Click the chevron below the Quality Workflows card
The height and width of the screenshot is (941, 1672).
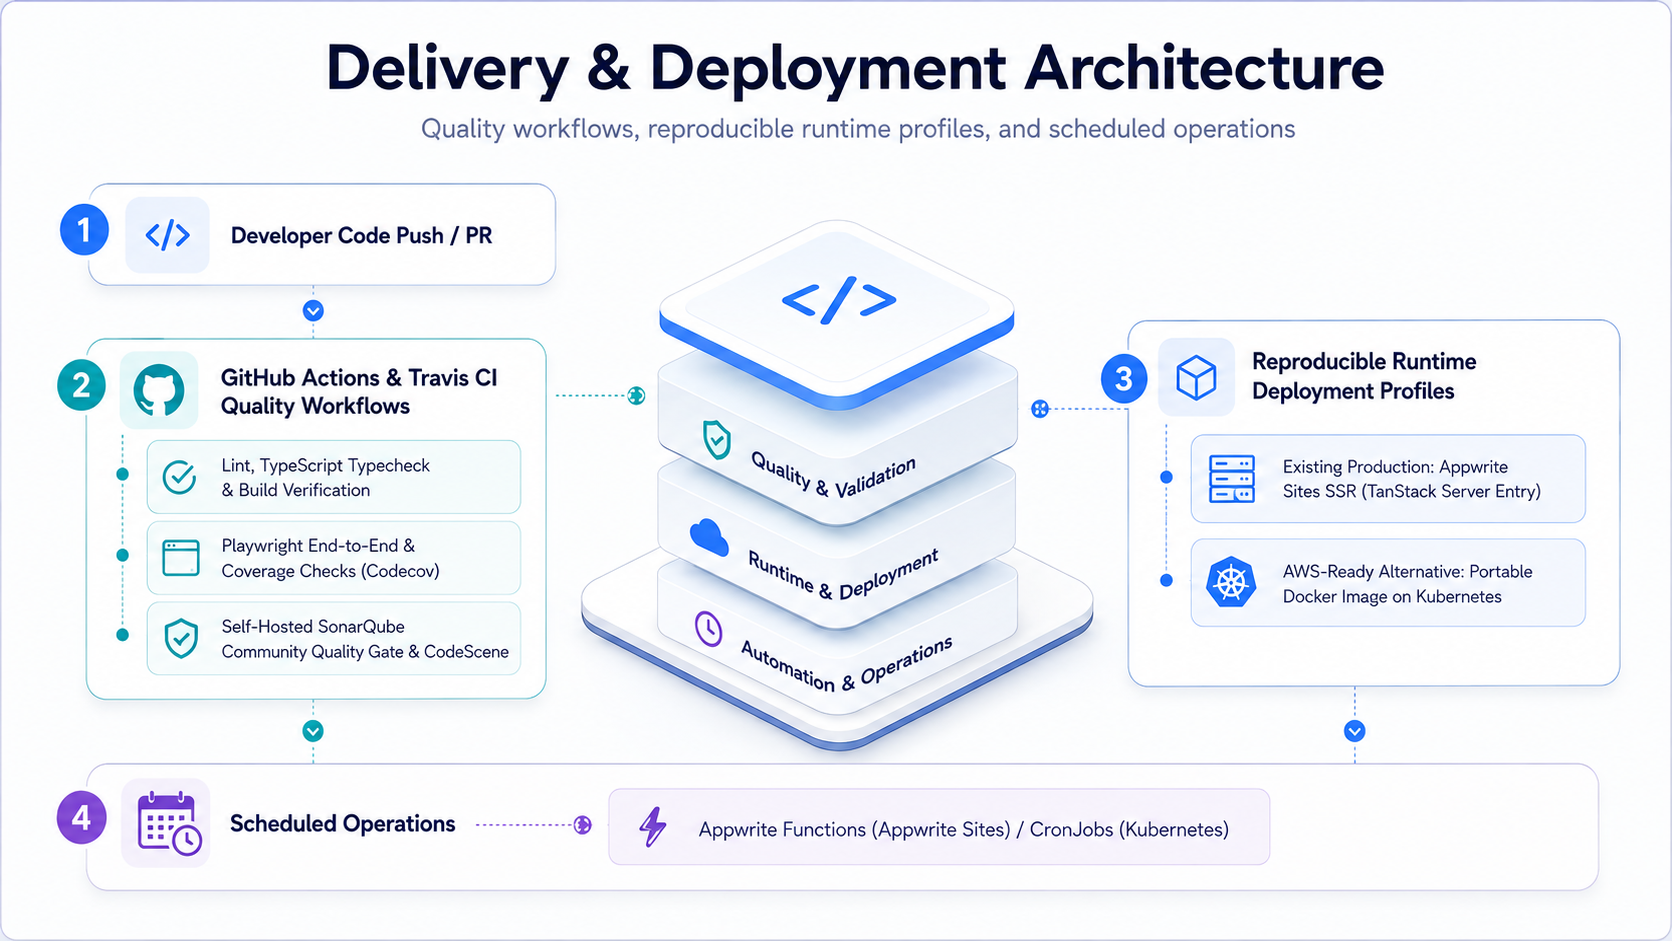[313, 731]
